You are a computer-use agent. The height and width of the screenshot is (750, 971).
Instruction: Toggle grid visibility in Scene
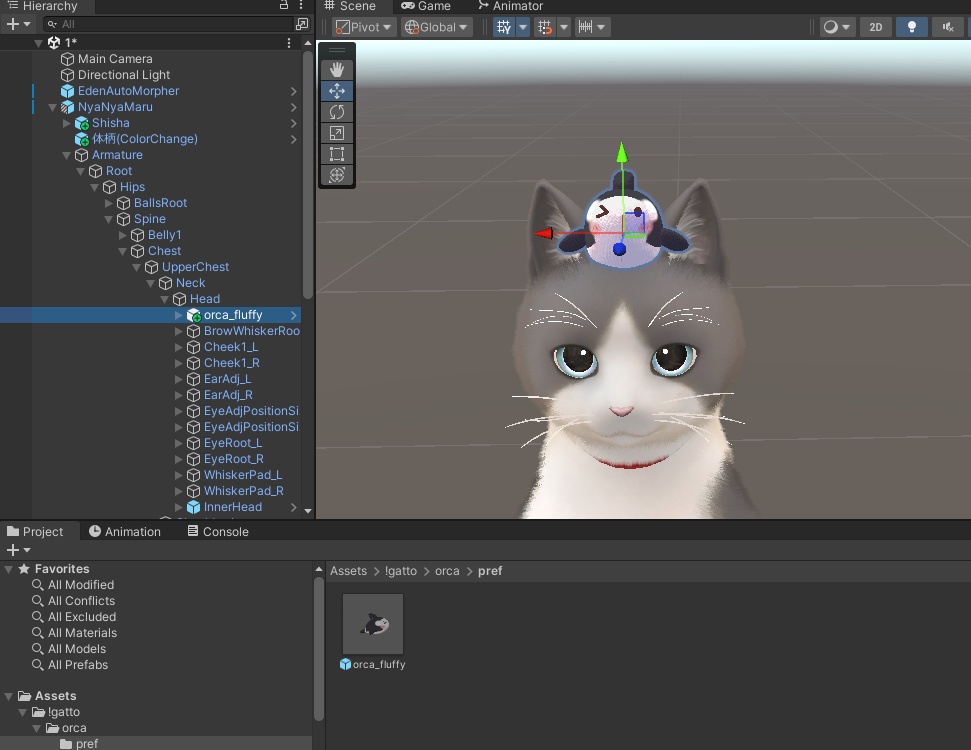pyautogui.click(x=503, y=27)
